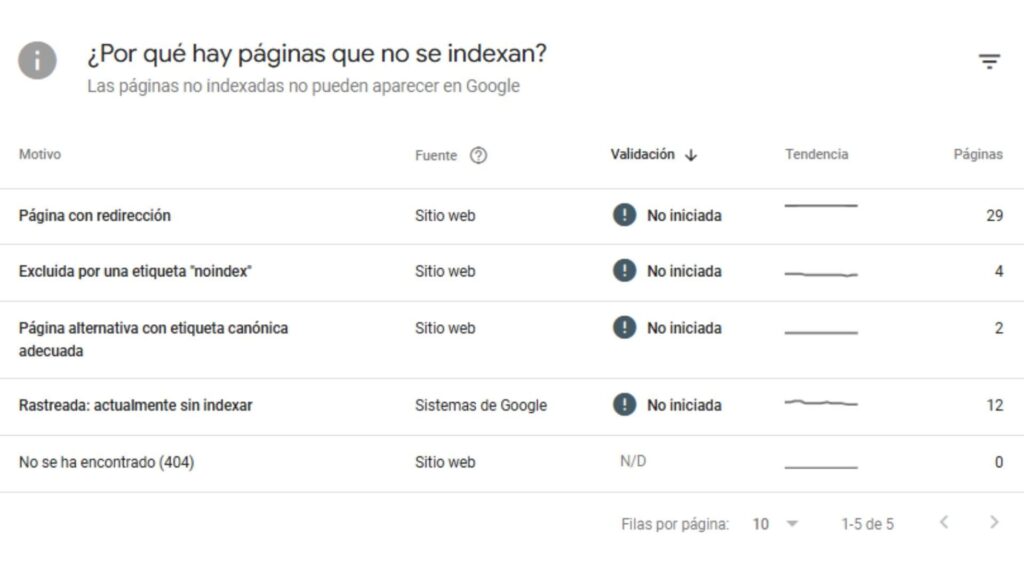Click warning icon on Rastreada sin indexar row
This screenshot has height=576, width=1024.
(x=625, y=405)
